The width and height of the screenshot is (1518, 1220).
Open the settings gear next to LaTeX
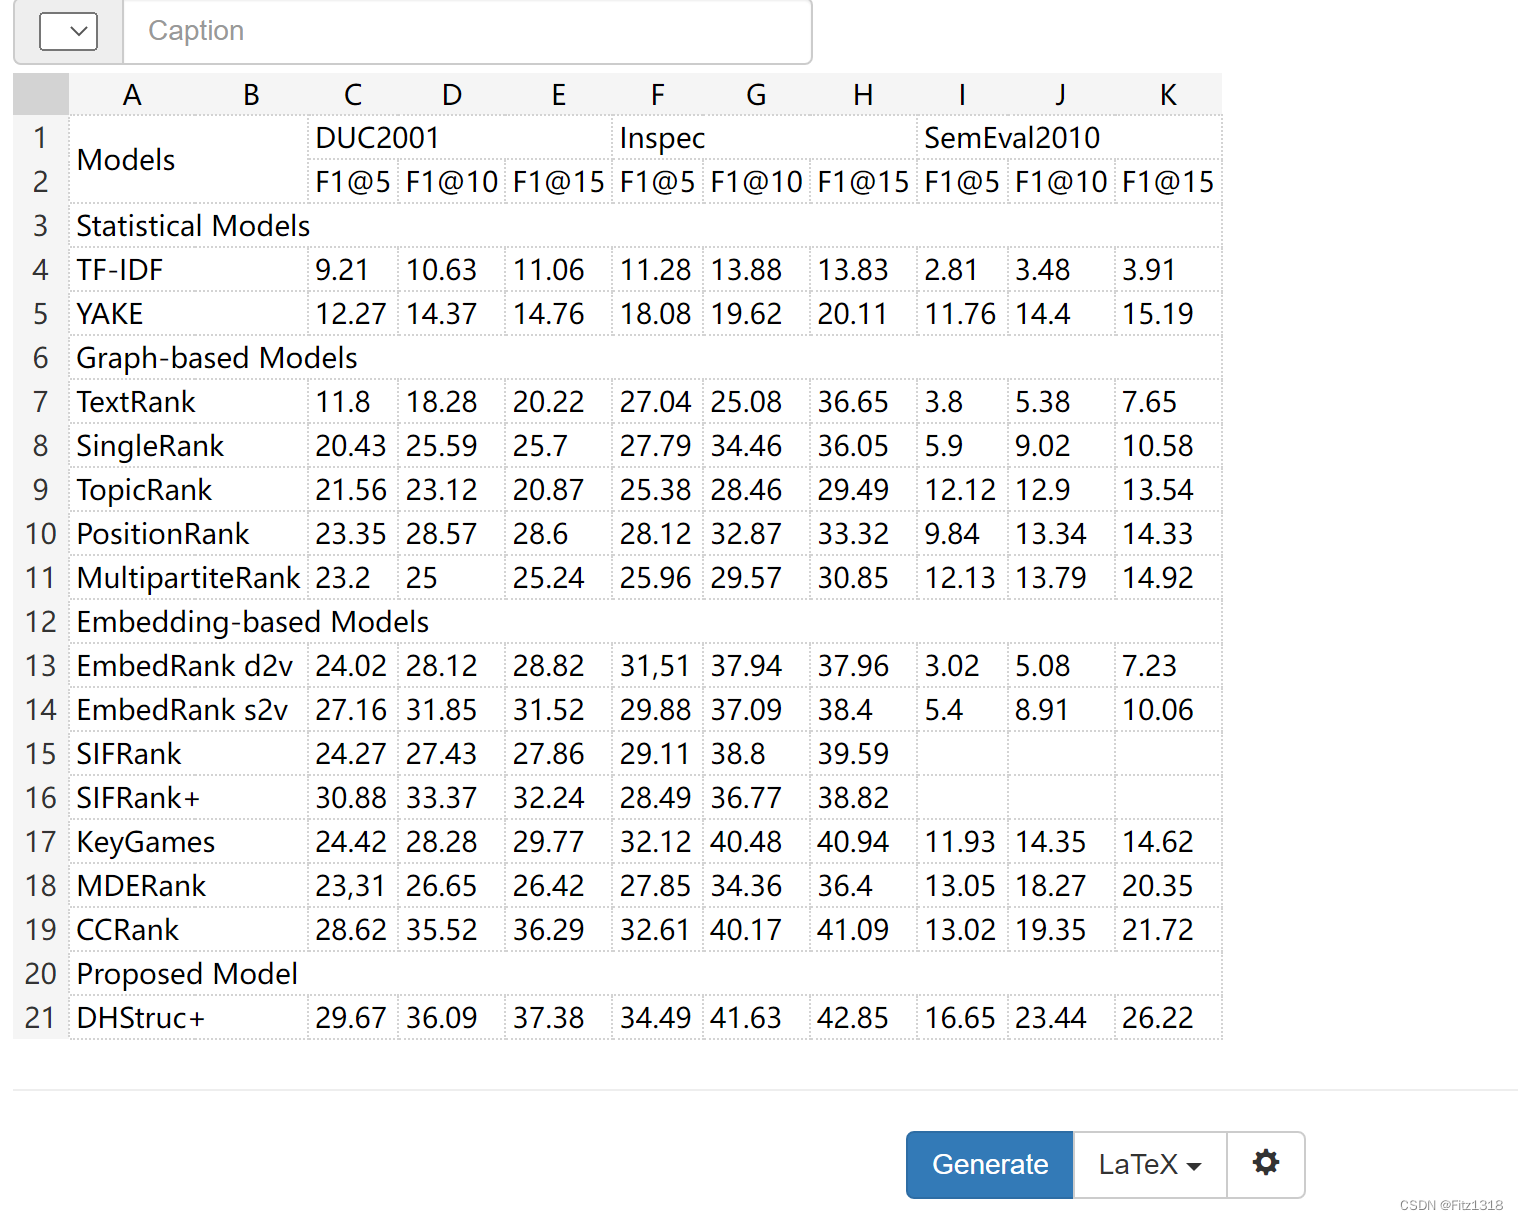pyautogui.click(x=1265, y=1164)
